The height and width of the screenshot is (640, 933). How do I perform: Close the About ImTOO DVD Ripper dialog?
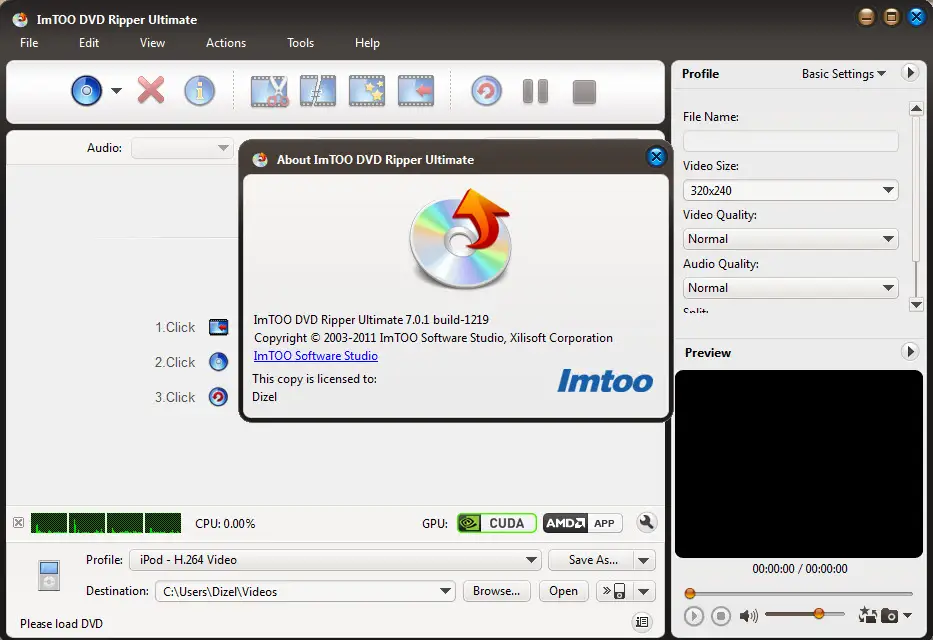[656, 157]
